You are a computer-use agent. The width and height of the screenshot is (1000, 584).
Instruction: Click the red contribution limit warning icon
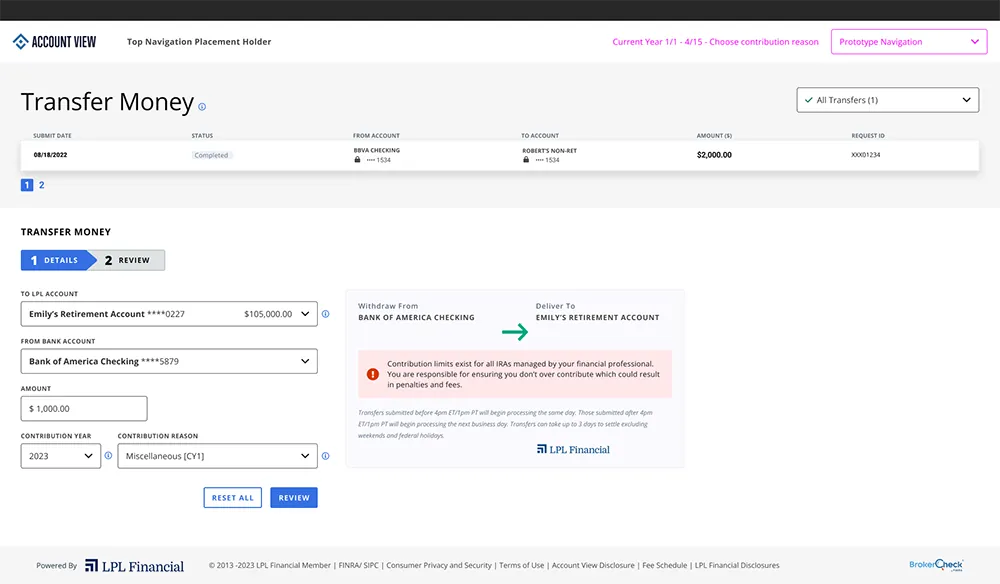[373, 374]
